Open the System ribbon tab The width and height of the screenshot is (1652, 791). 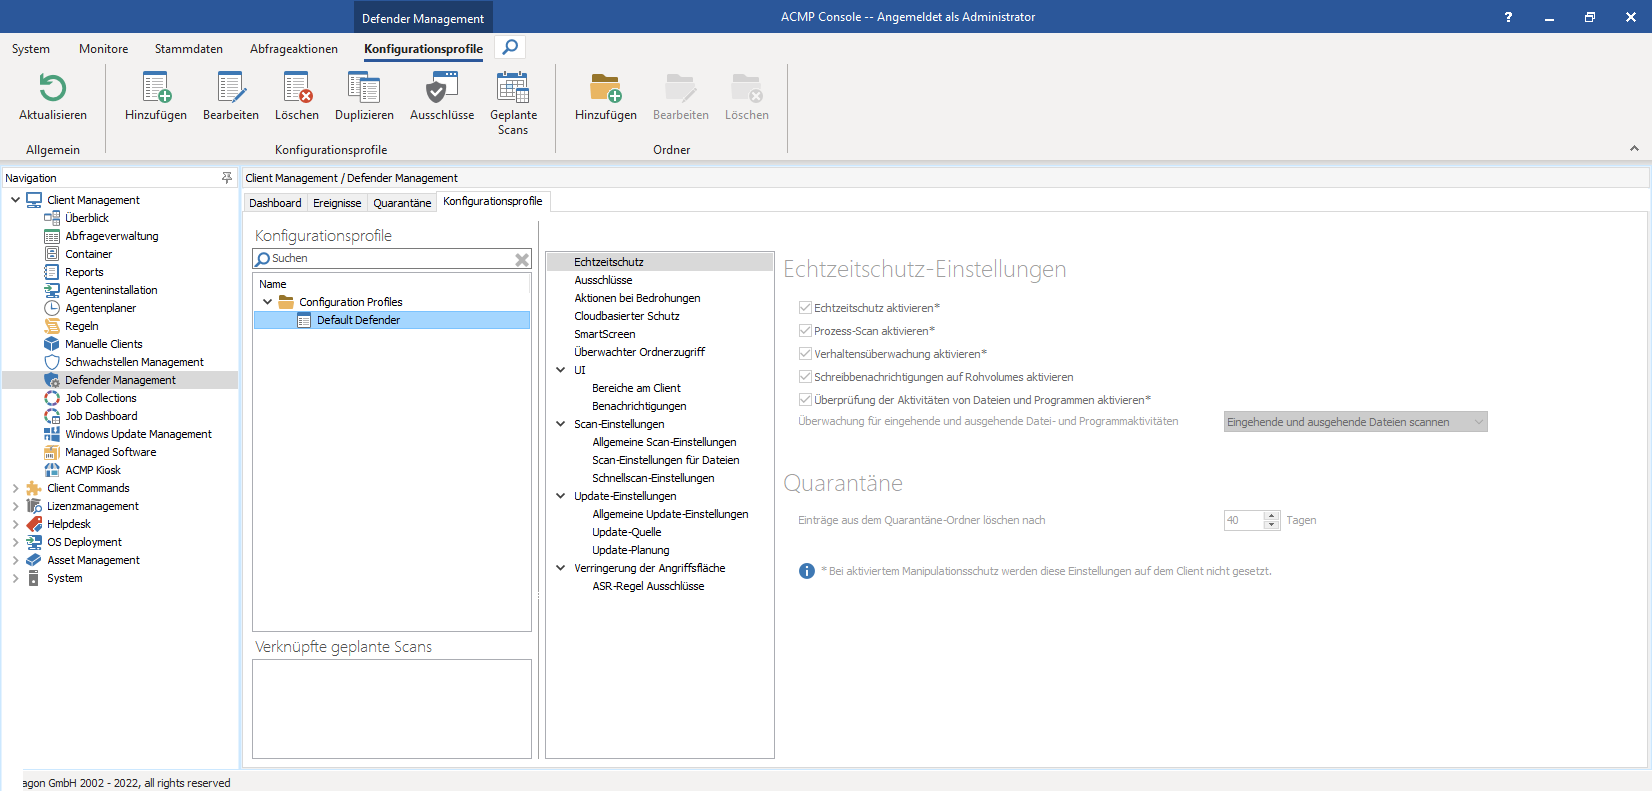coord(31,49)
